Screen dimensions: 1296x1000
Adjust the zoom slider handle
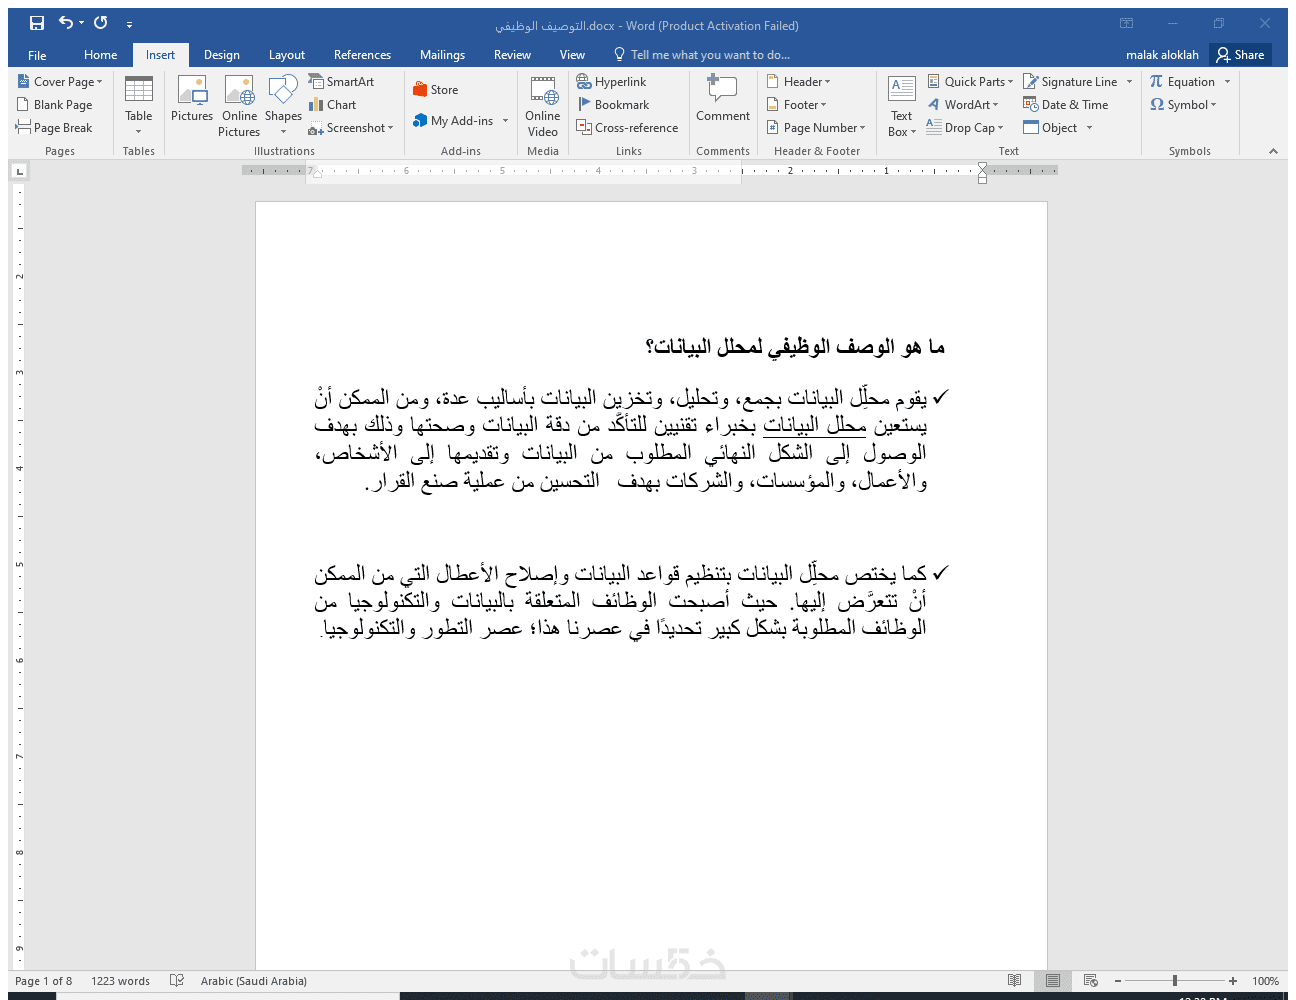click(1175, 981)
